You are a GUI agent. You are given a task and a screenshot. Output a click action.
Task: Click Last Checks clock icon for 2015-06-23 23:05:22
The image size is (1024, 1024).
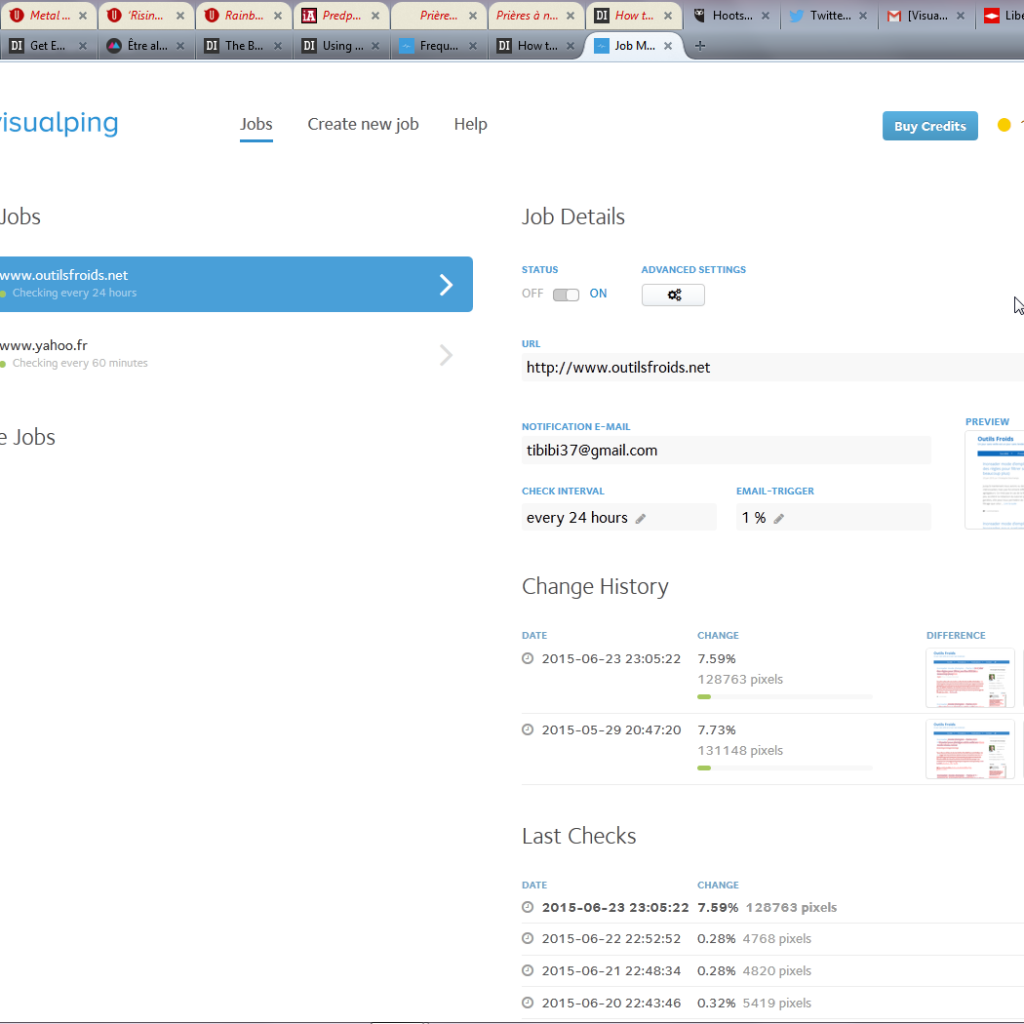(x=528, y=907)
